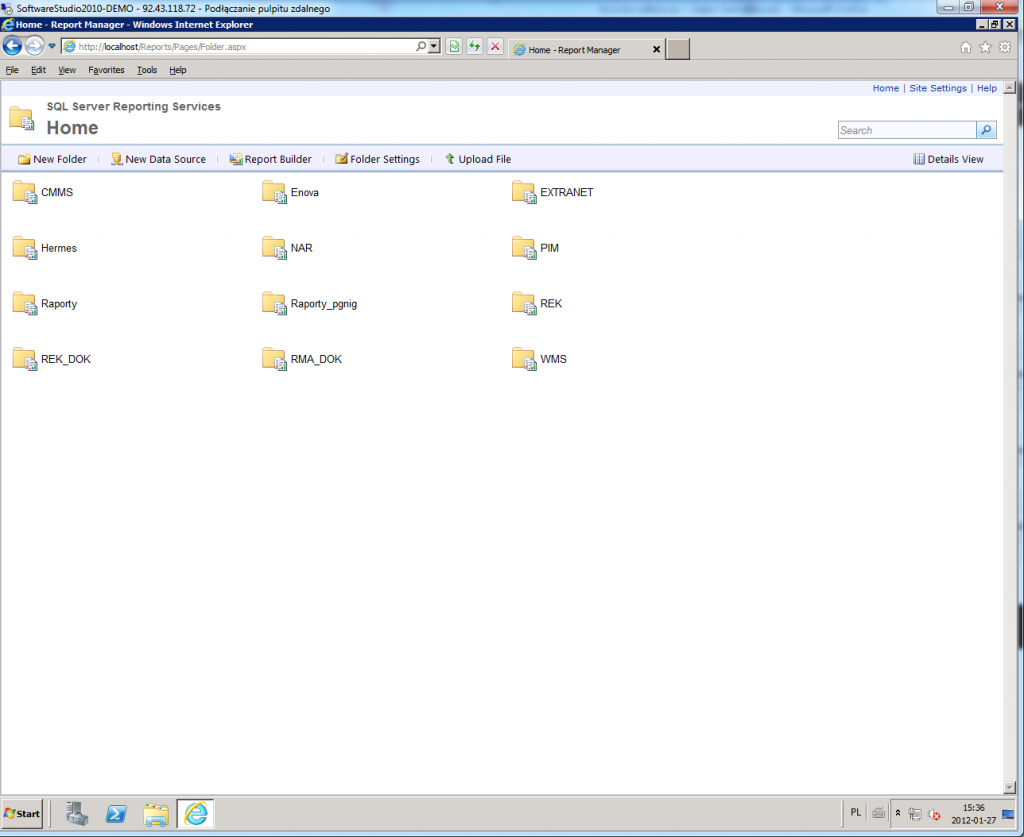Expand the recent pages chevron near navigation buttons
Image resolution: width=1024 pixels, height=837 pixels.
pos(50,45)
